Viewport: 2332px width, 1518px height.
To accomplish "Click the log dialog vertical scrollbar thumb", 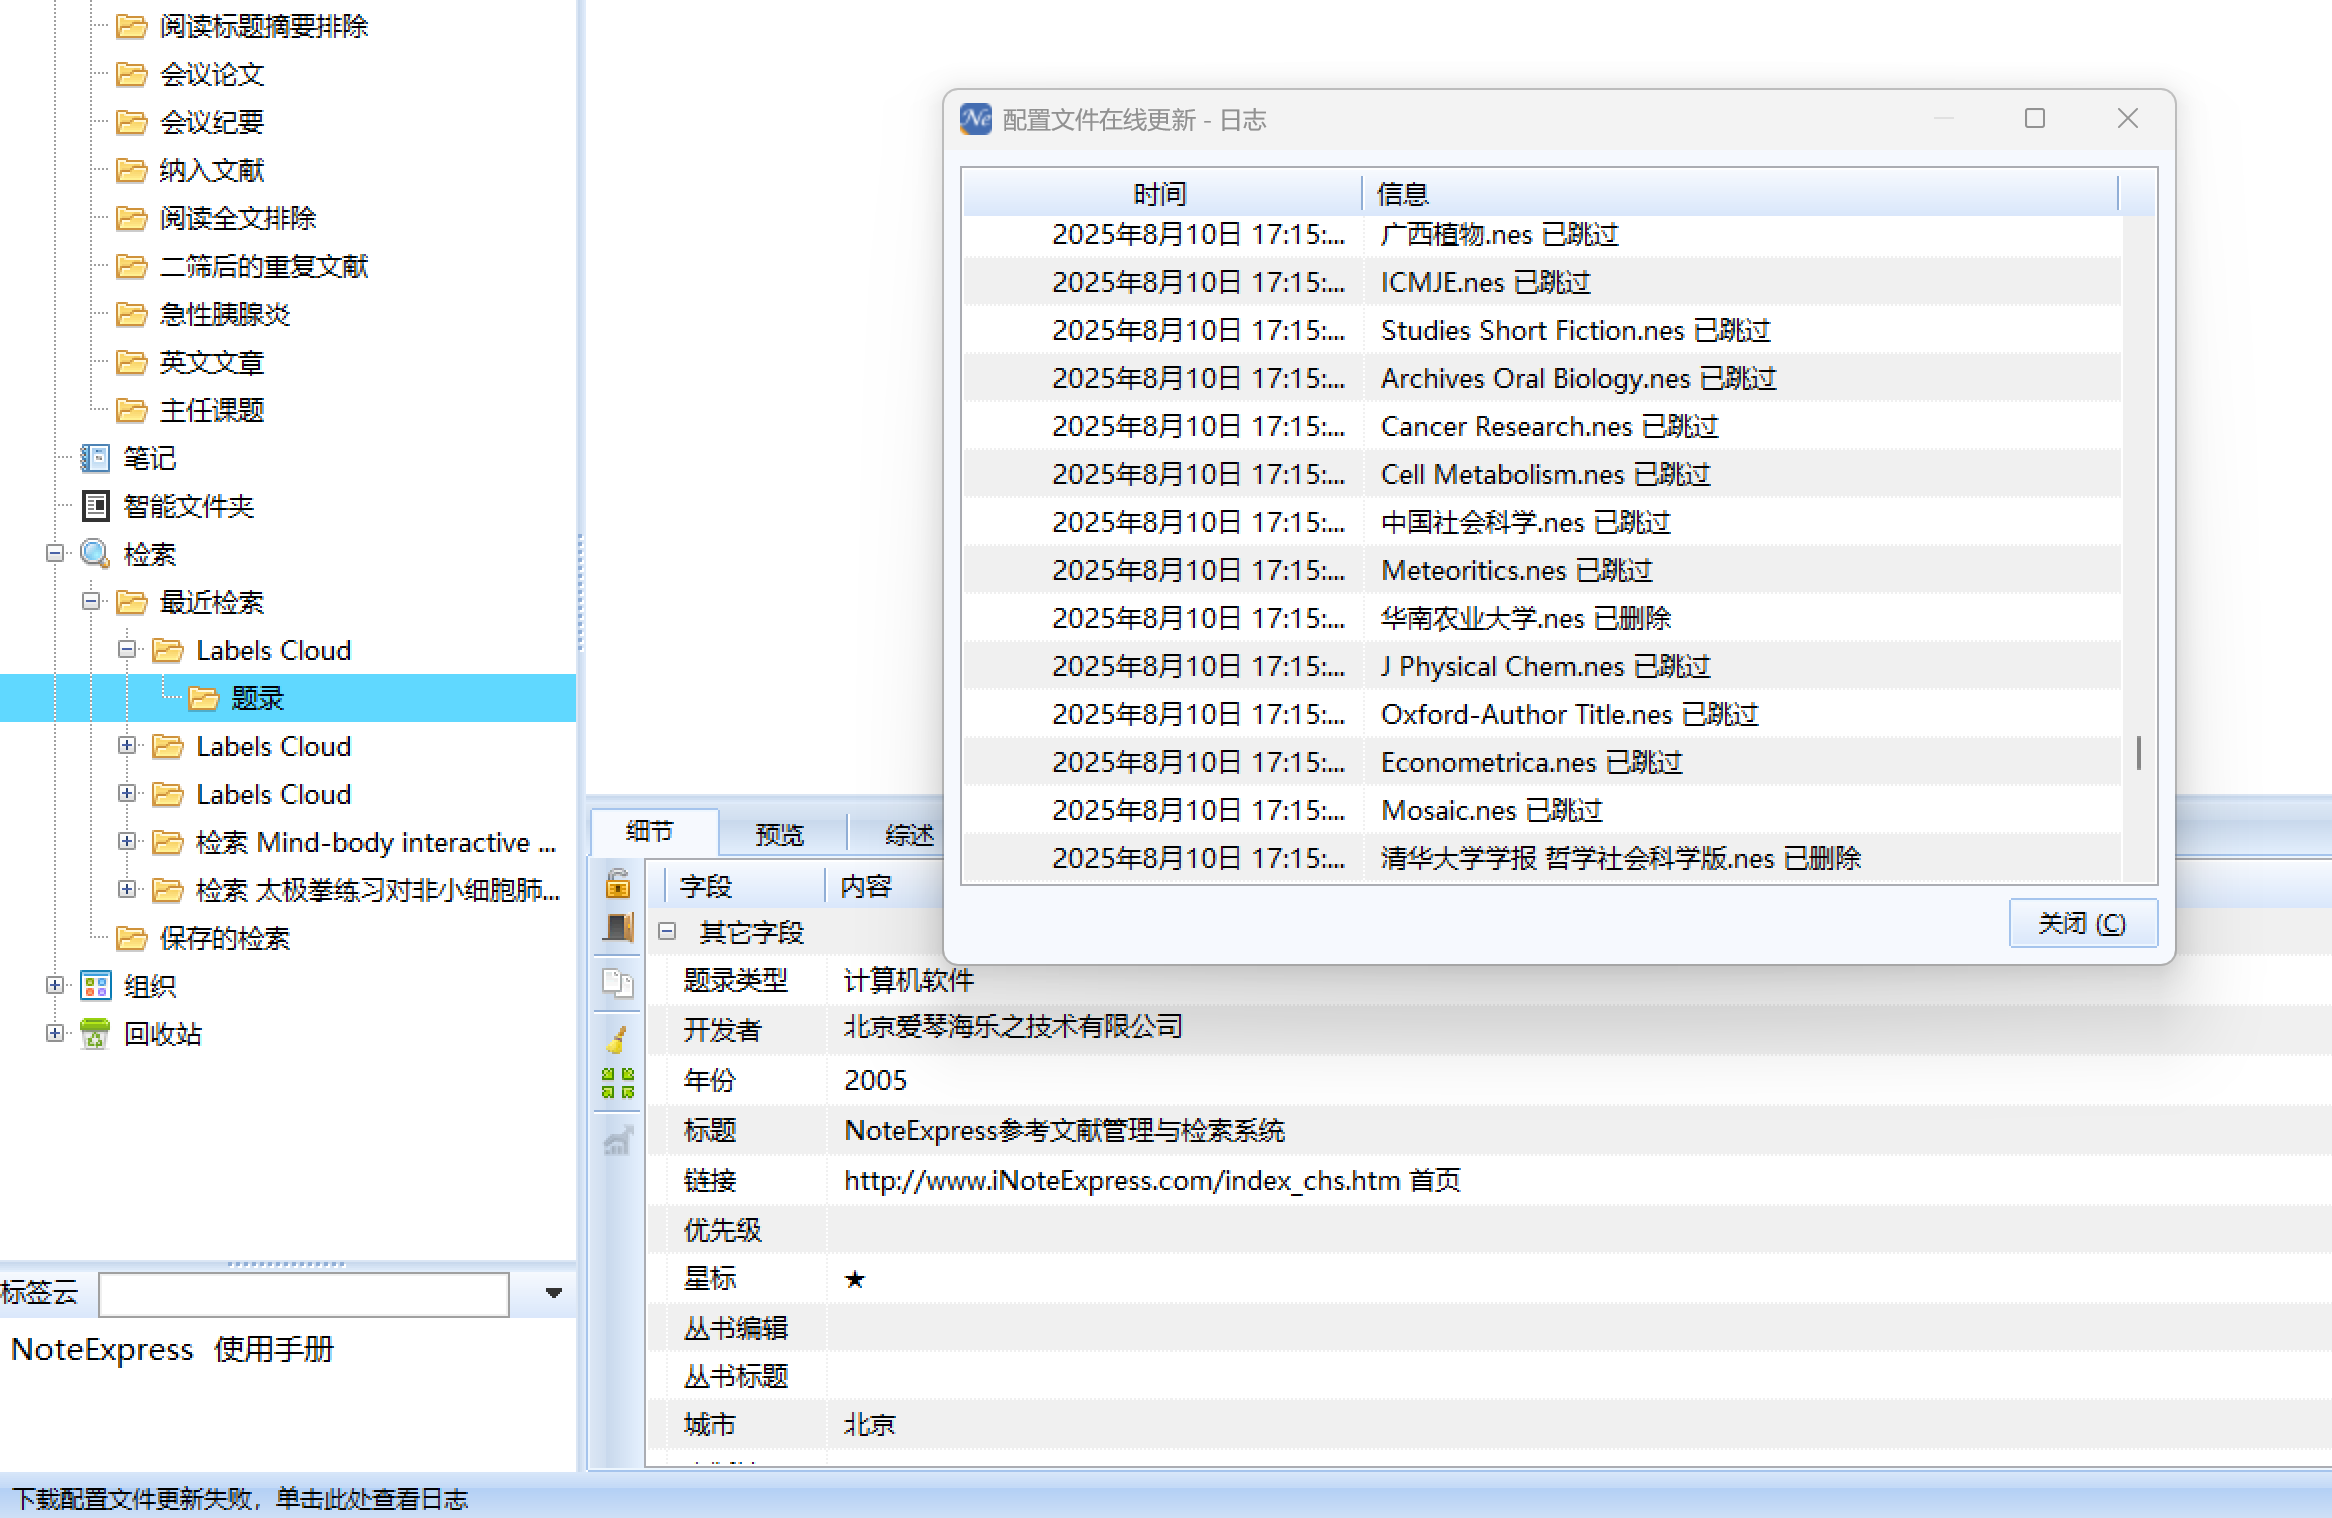I will pyautogui.click(x=2139, y=752).
